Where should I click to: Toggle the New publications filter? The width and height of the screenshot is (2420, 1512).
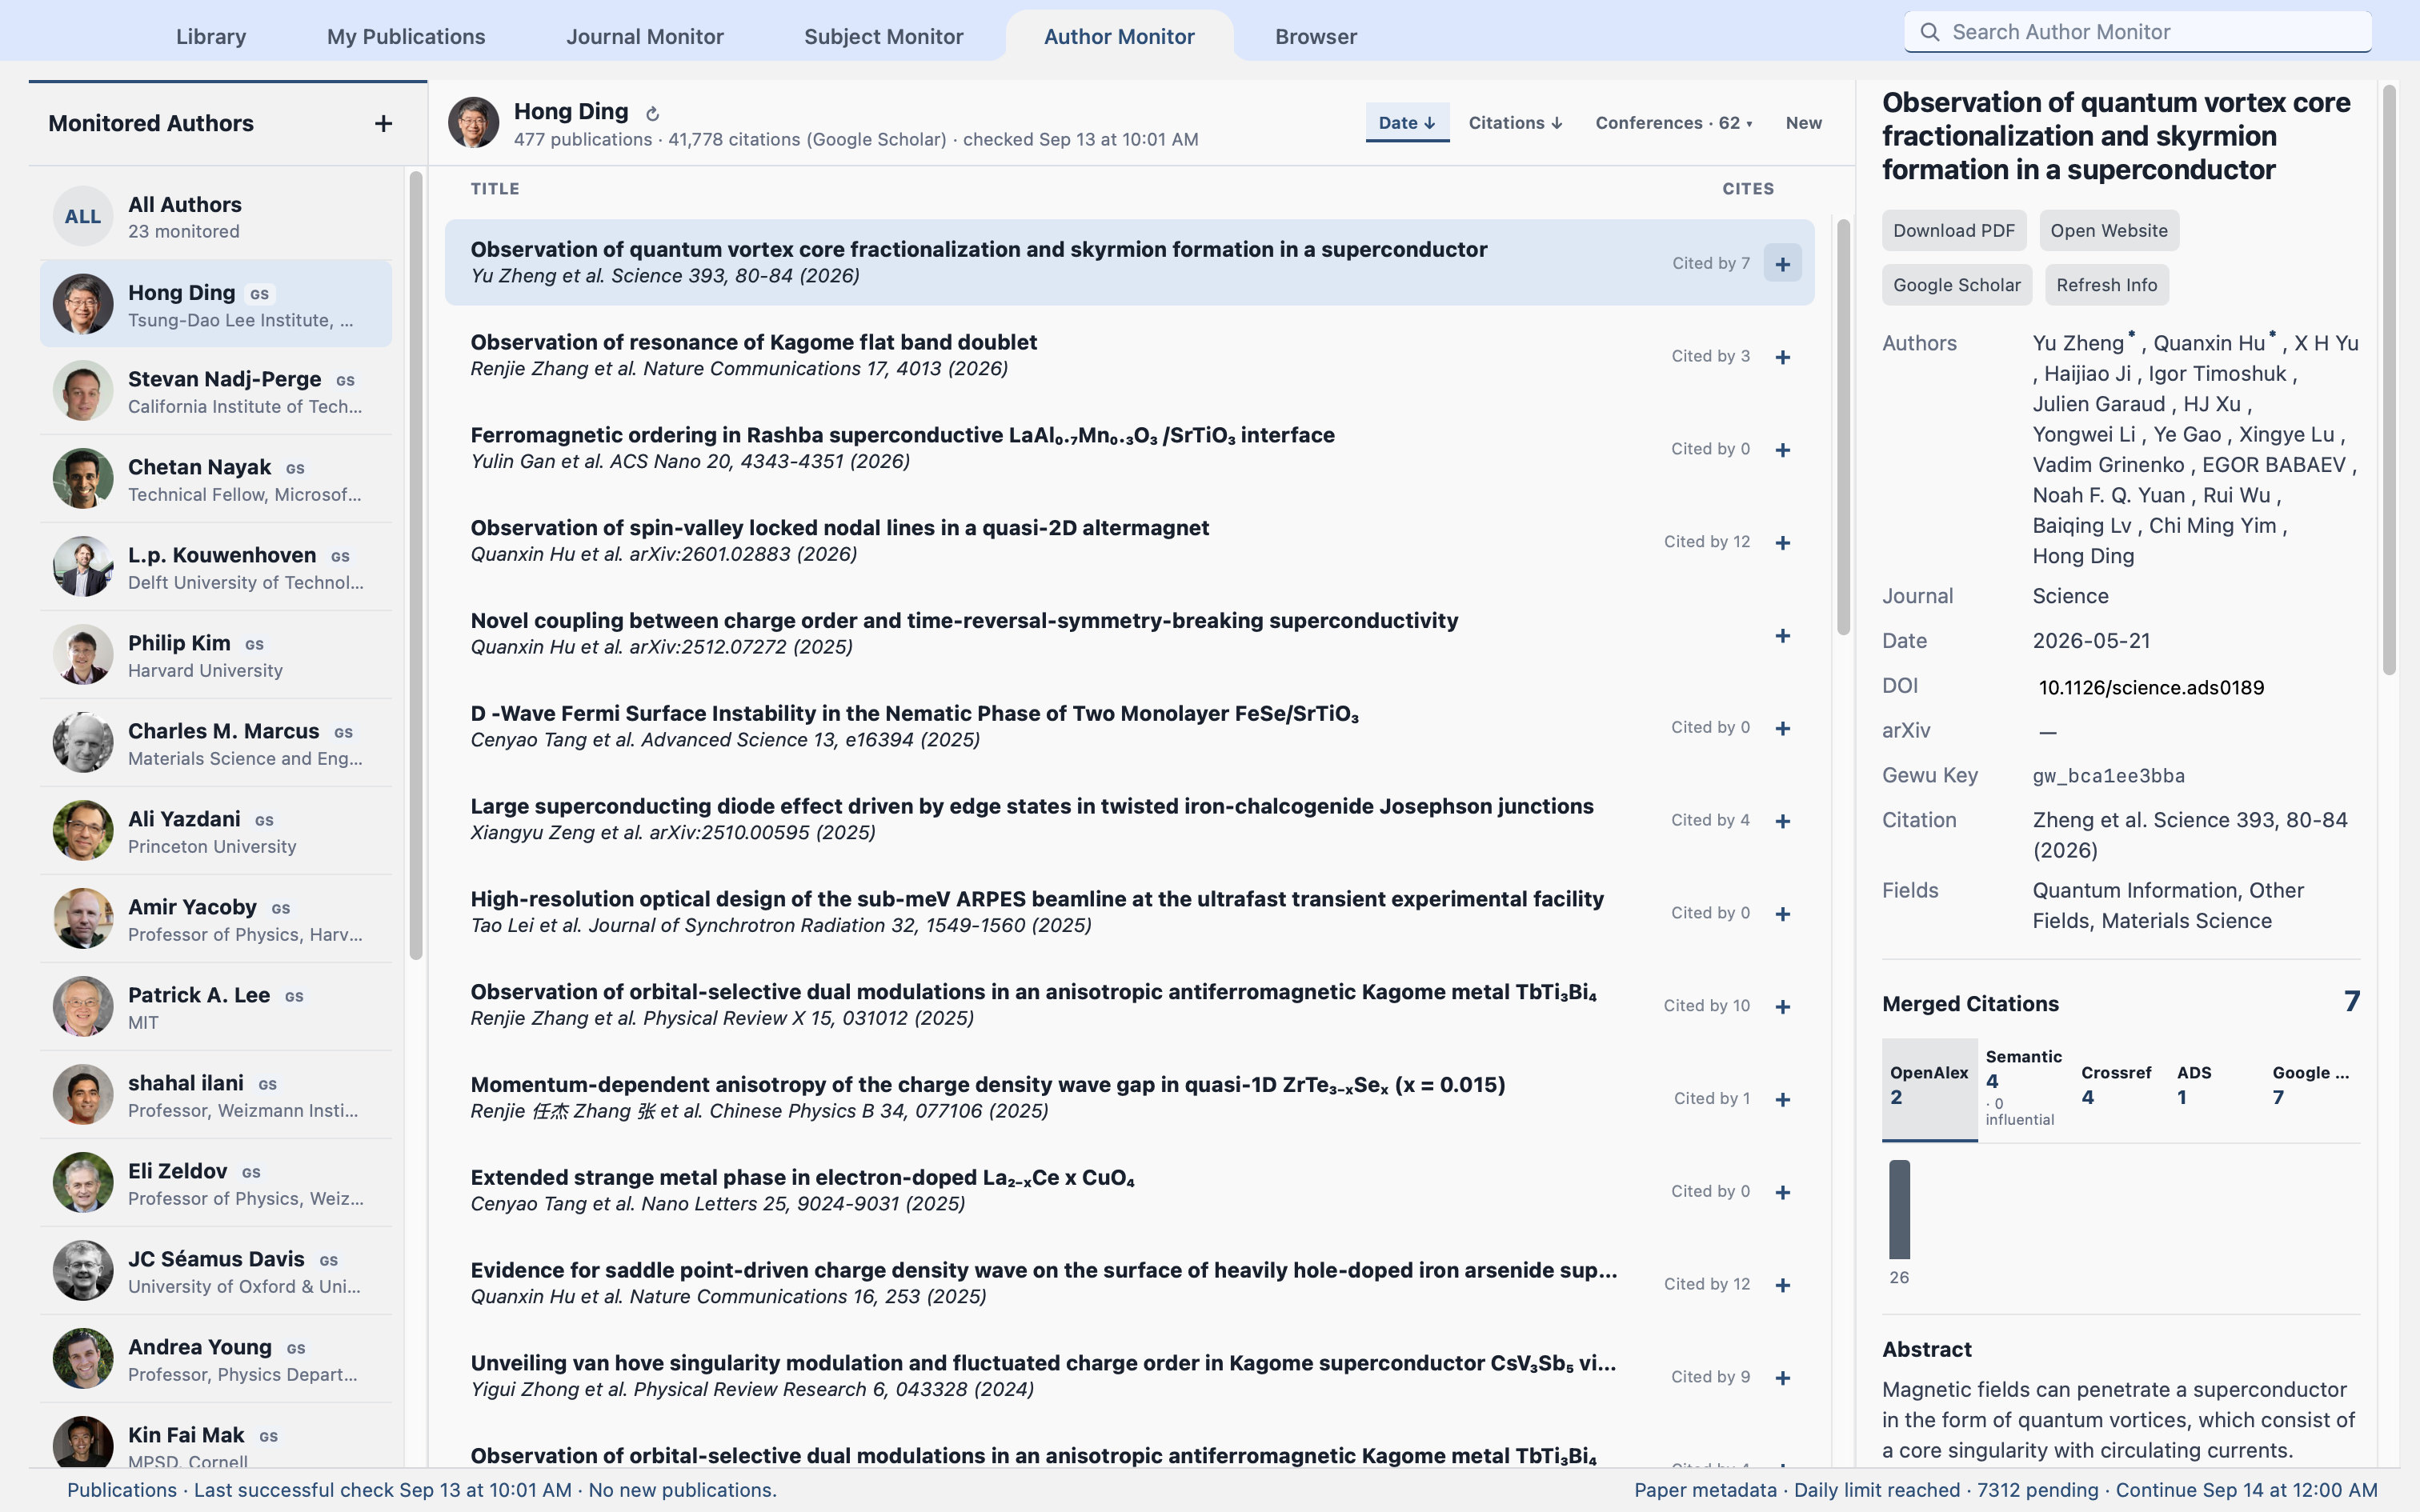tap(1803, 123)
